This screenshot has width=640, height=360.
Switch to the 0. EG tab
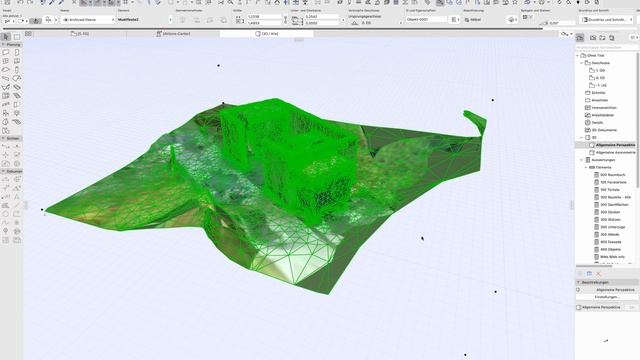[x=80, y=33]
